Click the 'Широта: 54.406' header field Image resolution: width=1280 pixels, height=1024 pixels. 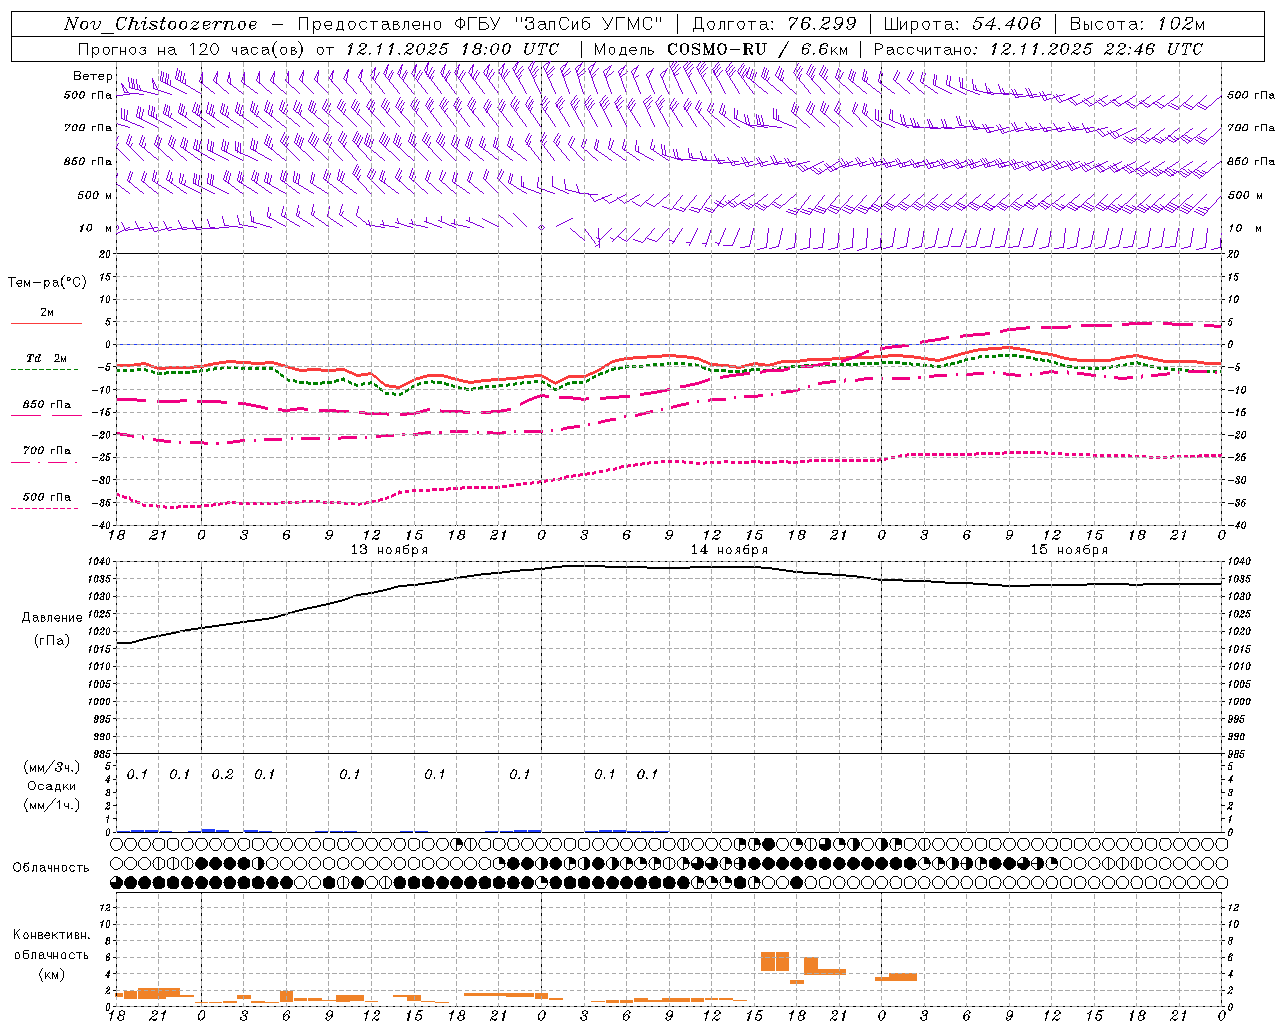(962, 24)
